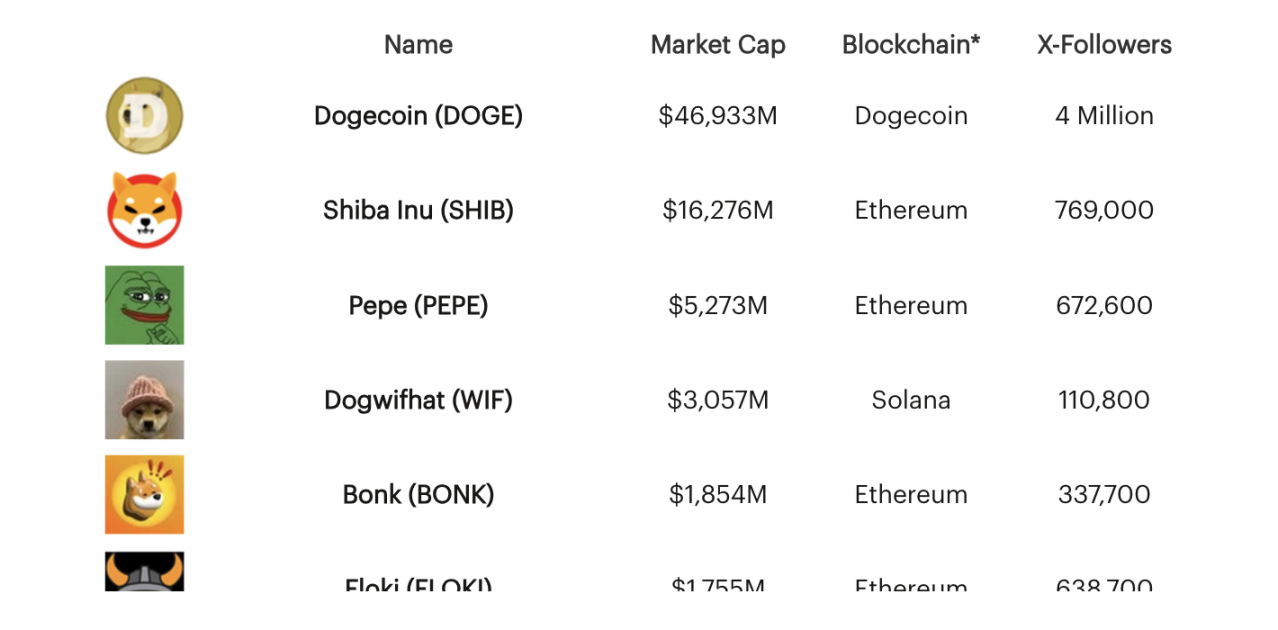
Task: Click Dogecoin's $46,933M market cap value
Action: click(718, 116)
